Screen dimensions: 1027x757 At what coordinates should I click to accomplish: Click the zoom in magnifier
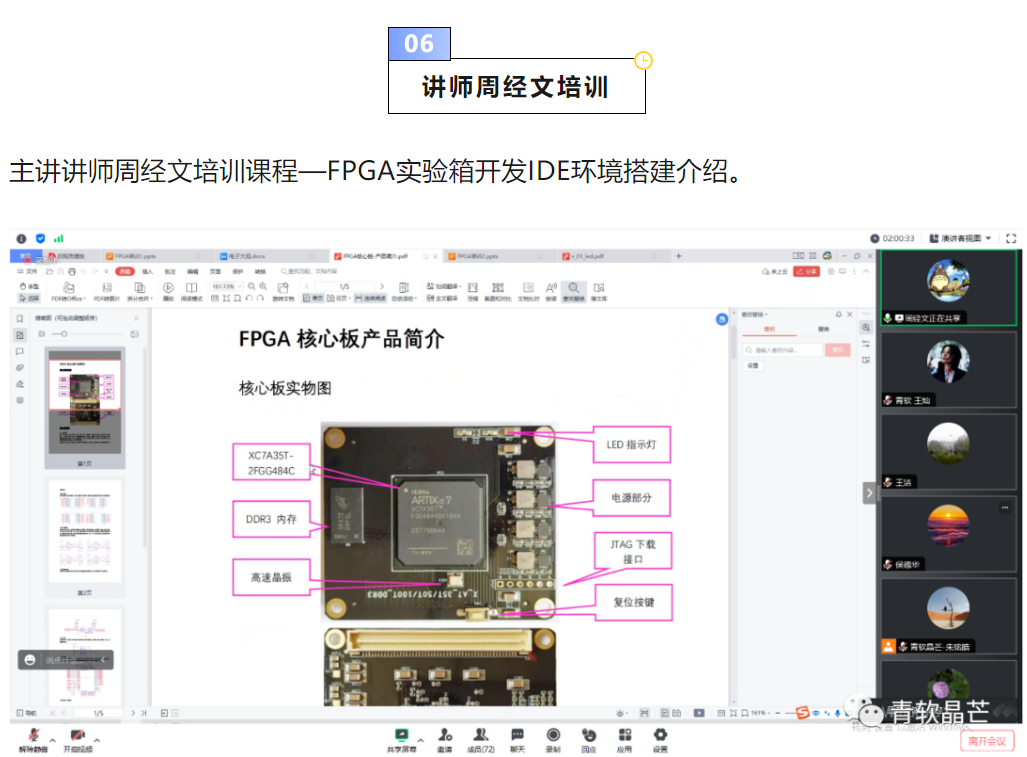(263, 286)
